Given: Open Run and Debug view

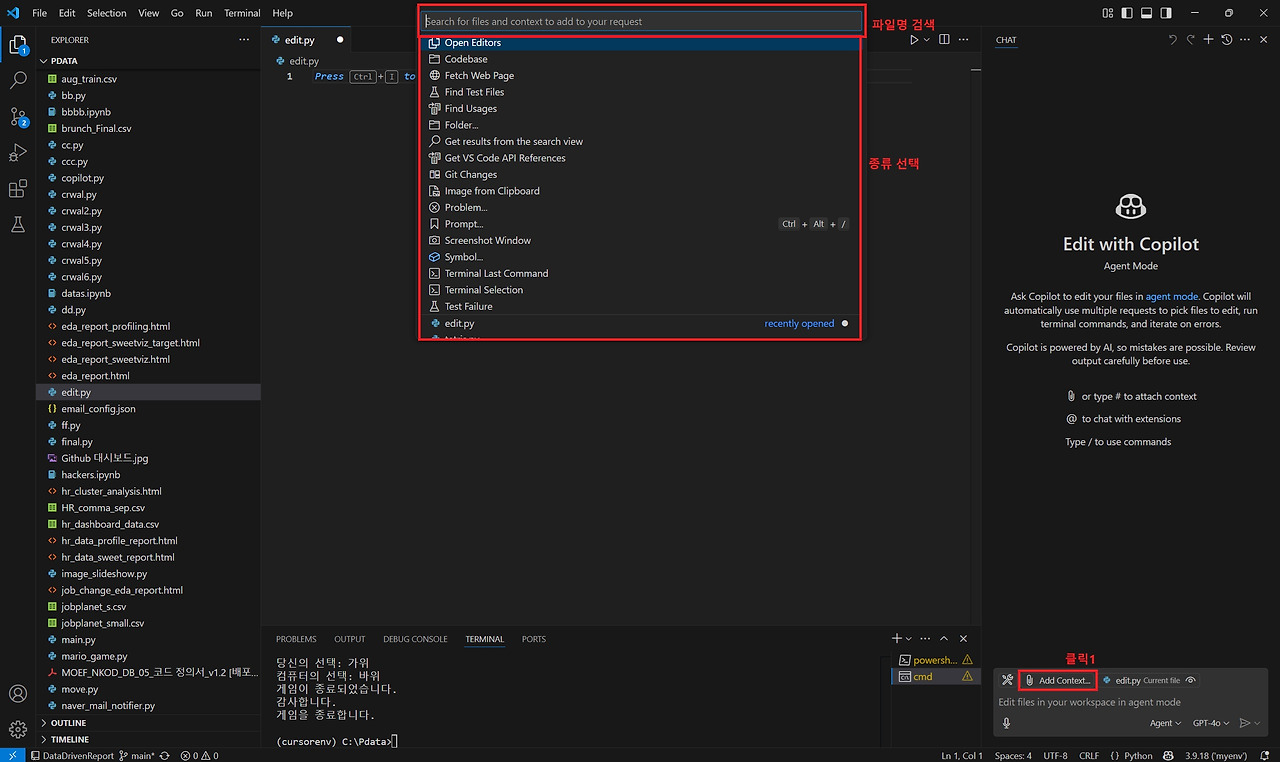Looking at the screenshot, I should click(18, 153).
